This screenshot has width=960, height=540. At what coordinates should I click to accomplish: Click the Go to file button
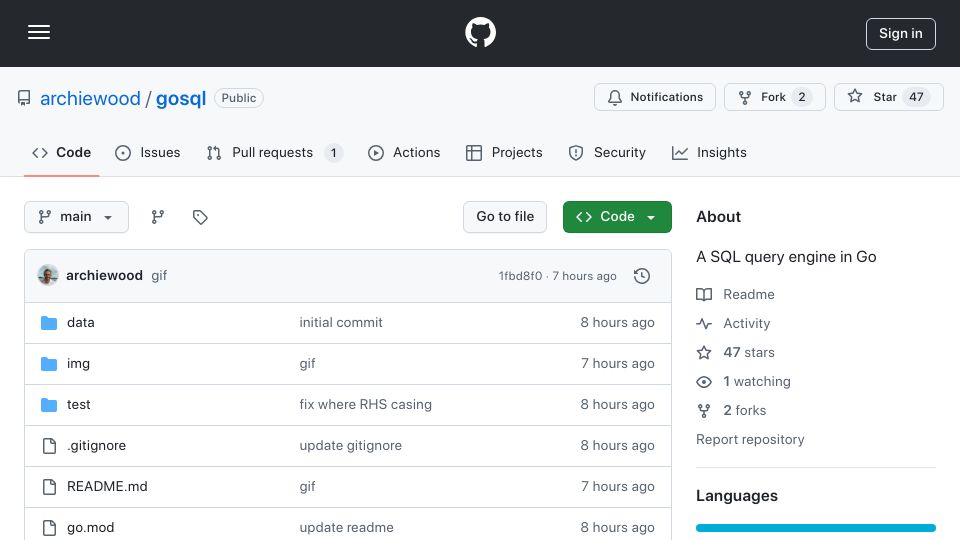click(505, 217)
